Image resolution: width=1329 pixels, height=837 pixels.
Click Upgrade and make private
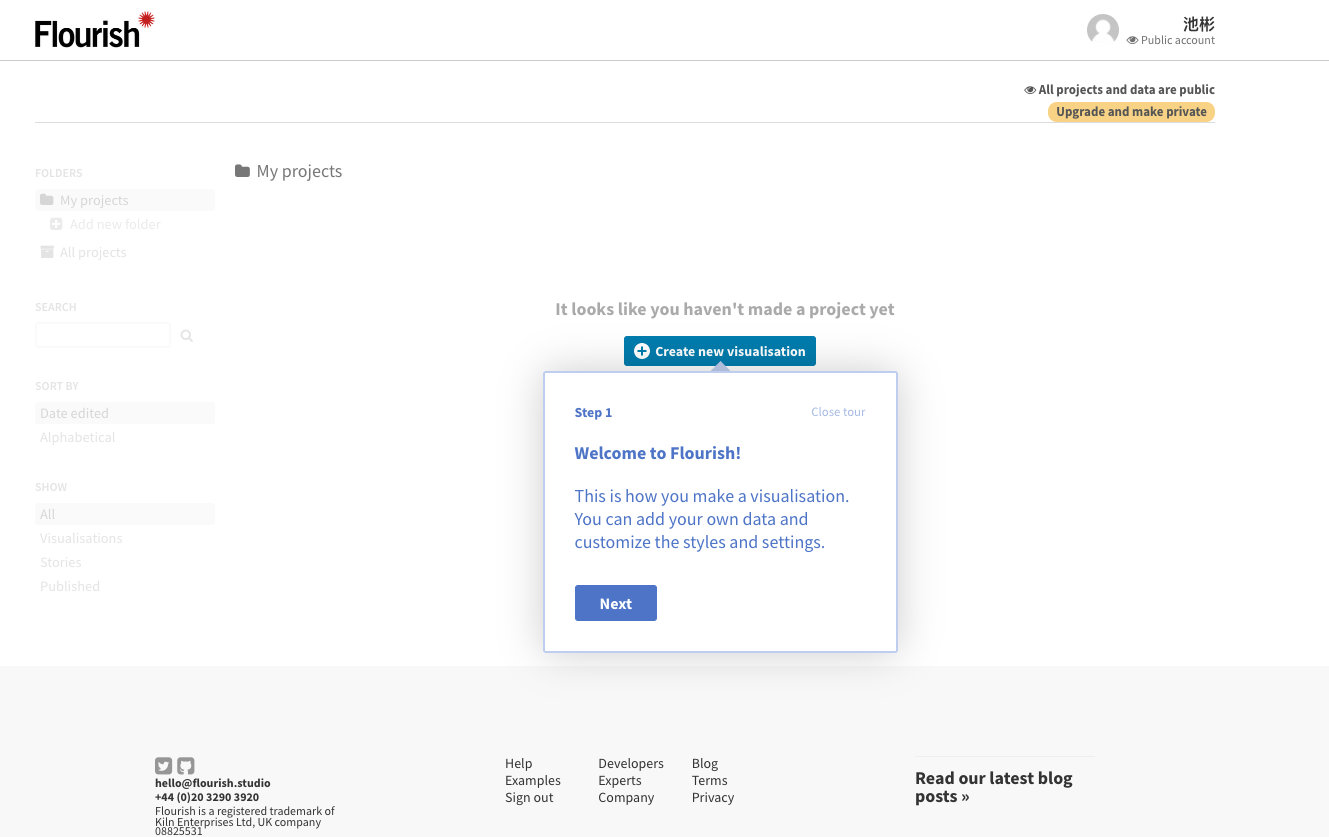1131,112
